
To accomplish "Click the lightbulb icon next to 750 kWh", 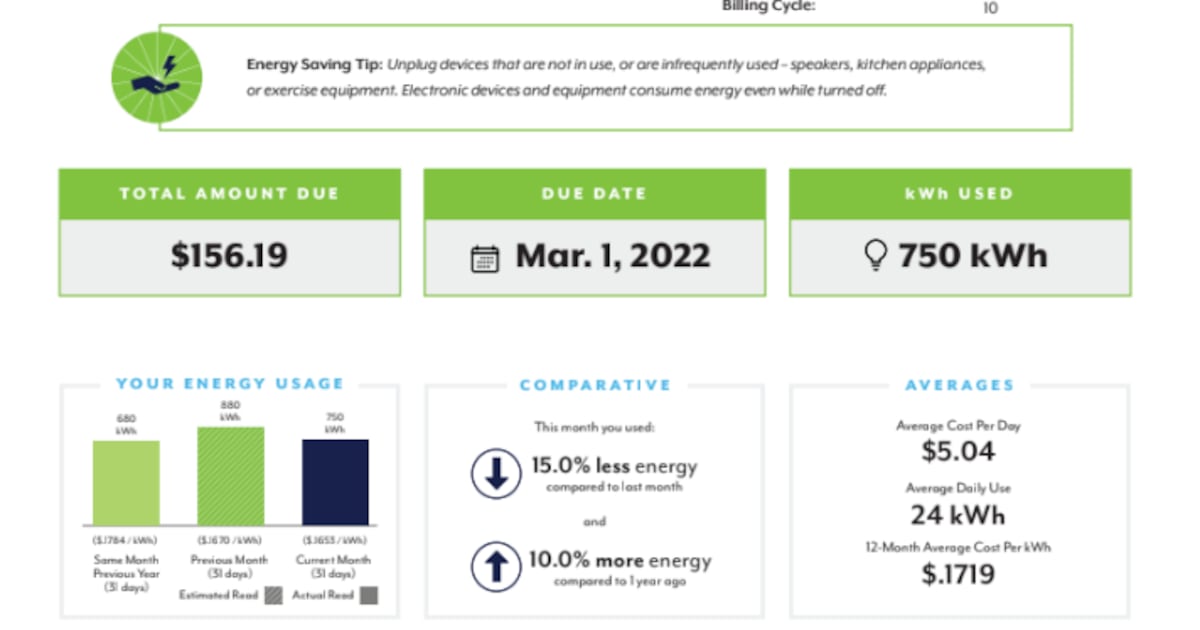I will [x=875, y=257].
